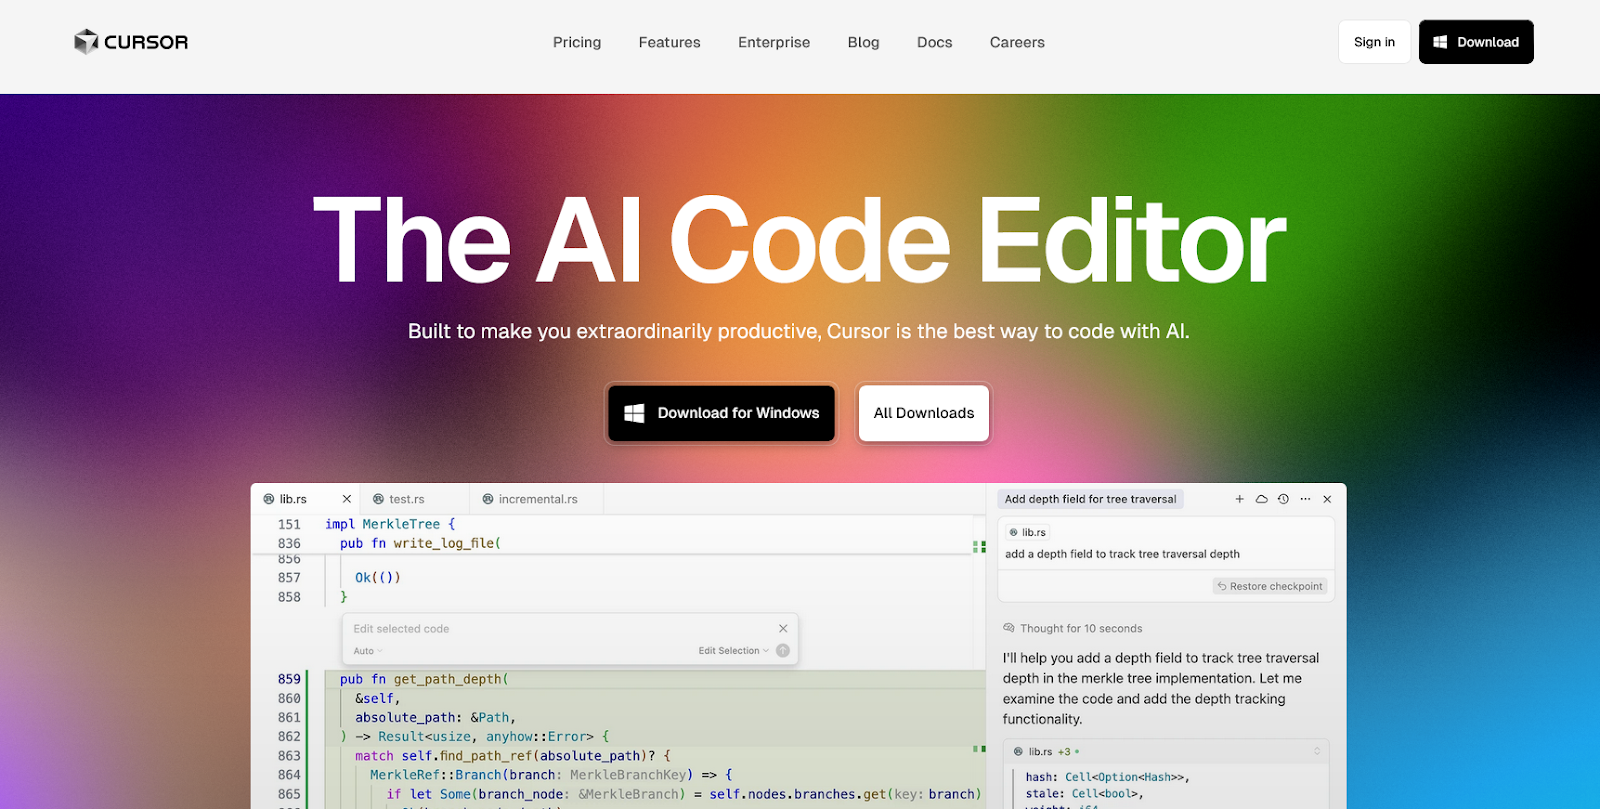This screenshot has height=809, width=1600.
Task: Expand 'Thought for 10 seconds'
Action: pyautogui.click(x=1073, y=628)
